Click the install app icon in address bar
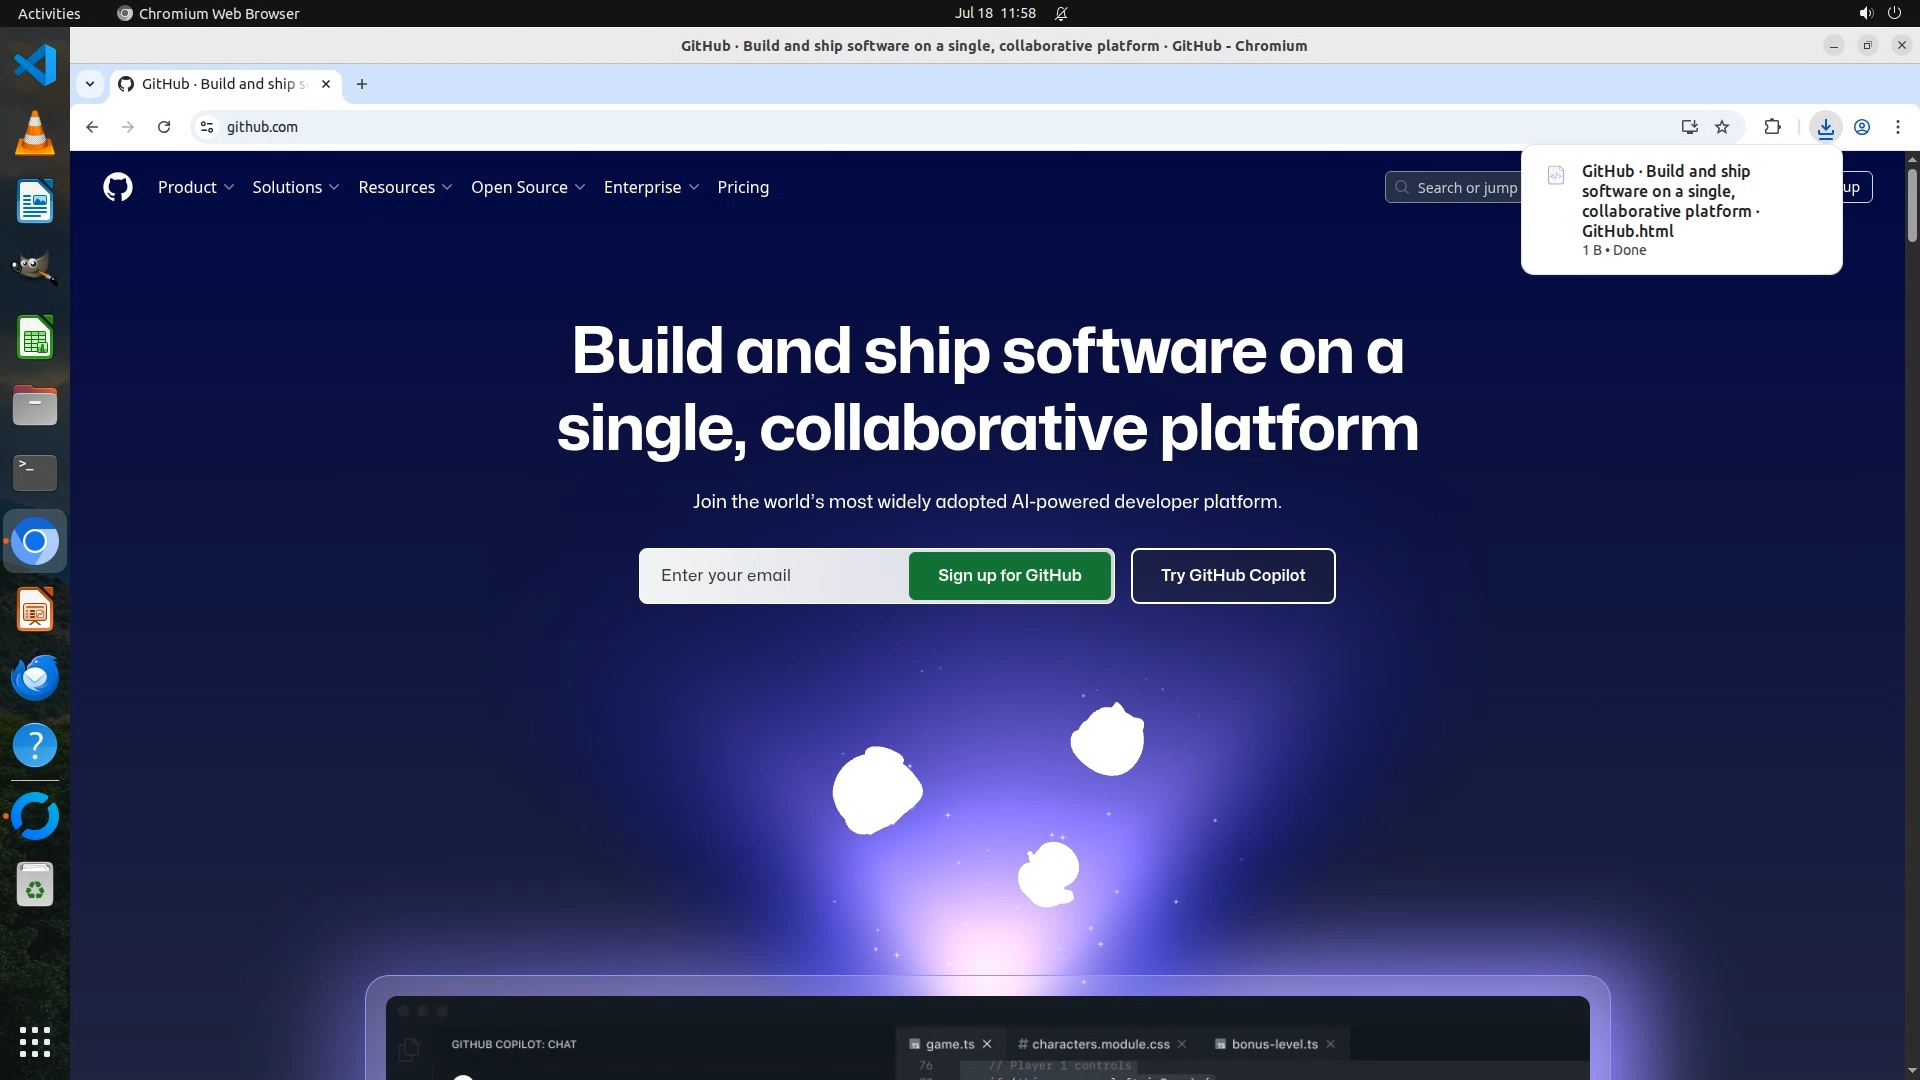Image resolution: width=1920 pixels, height=1080 pixels. tap(1689, 127)
